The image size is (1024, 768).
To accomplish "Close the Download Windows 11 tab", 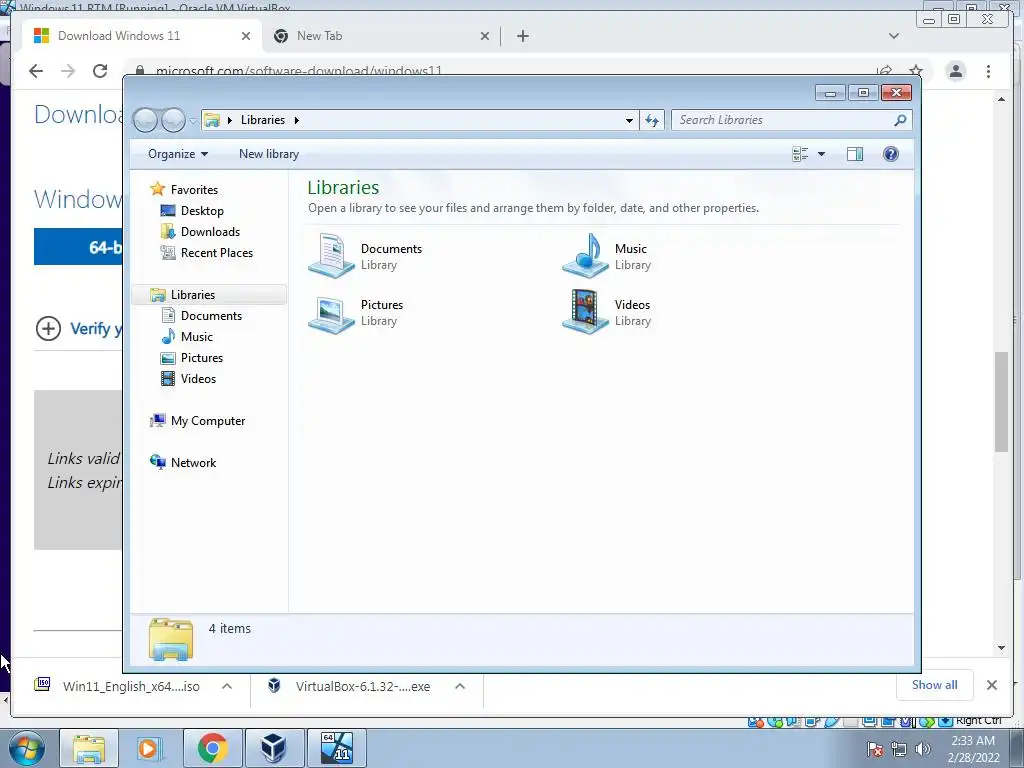I will tap(246, 36).
